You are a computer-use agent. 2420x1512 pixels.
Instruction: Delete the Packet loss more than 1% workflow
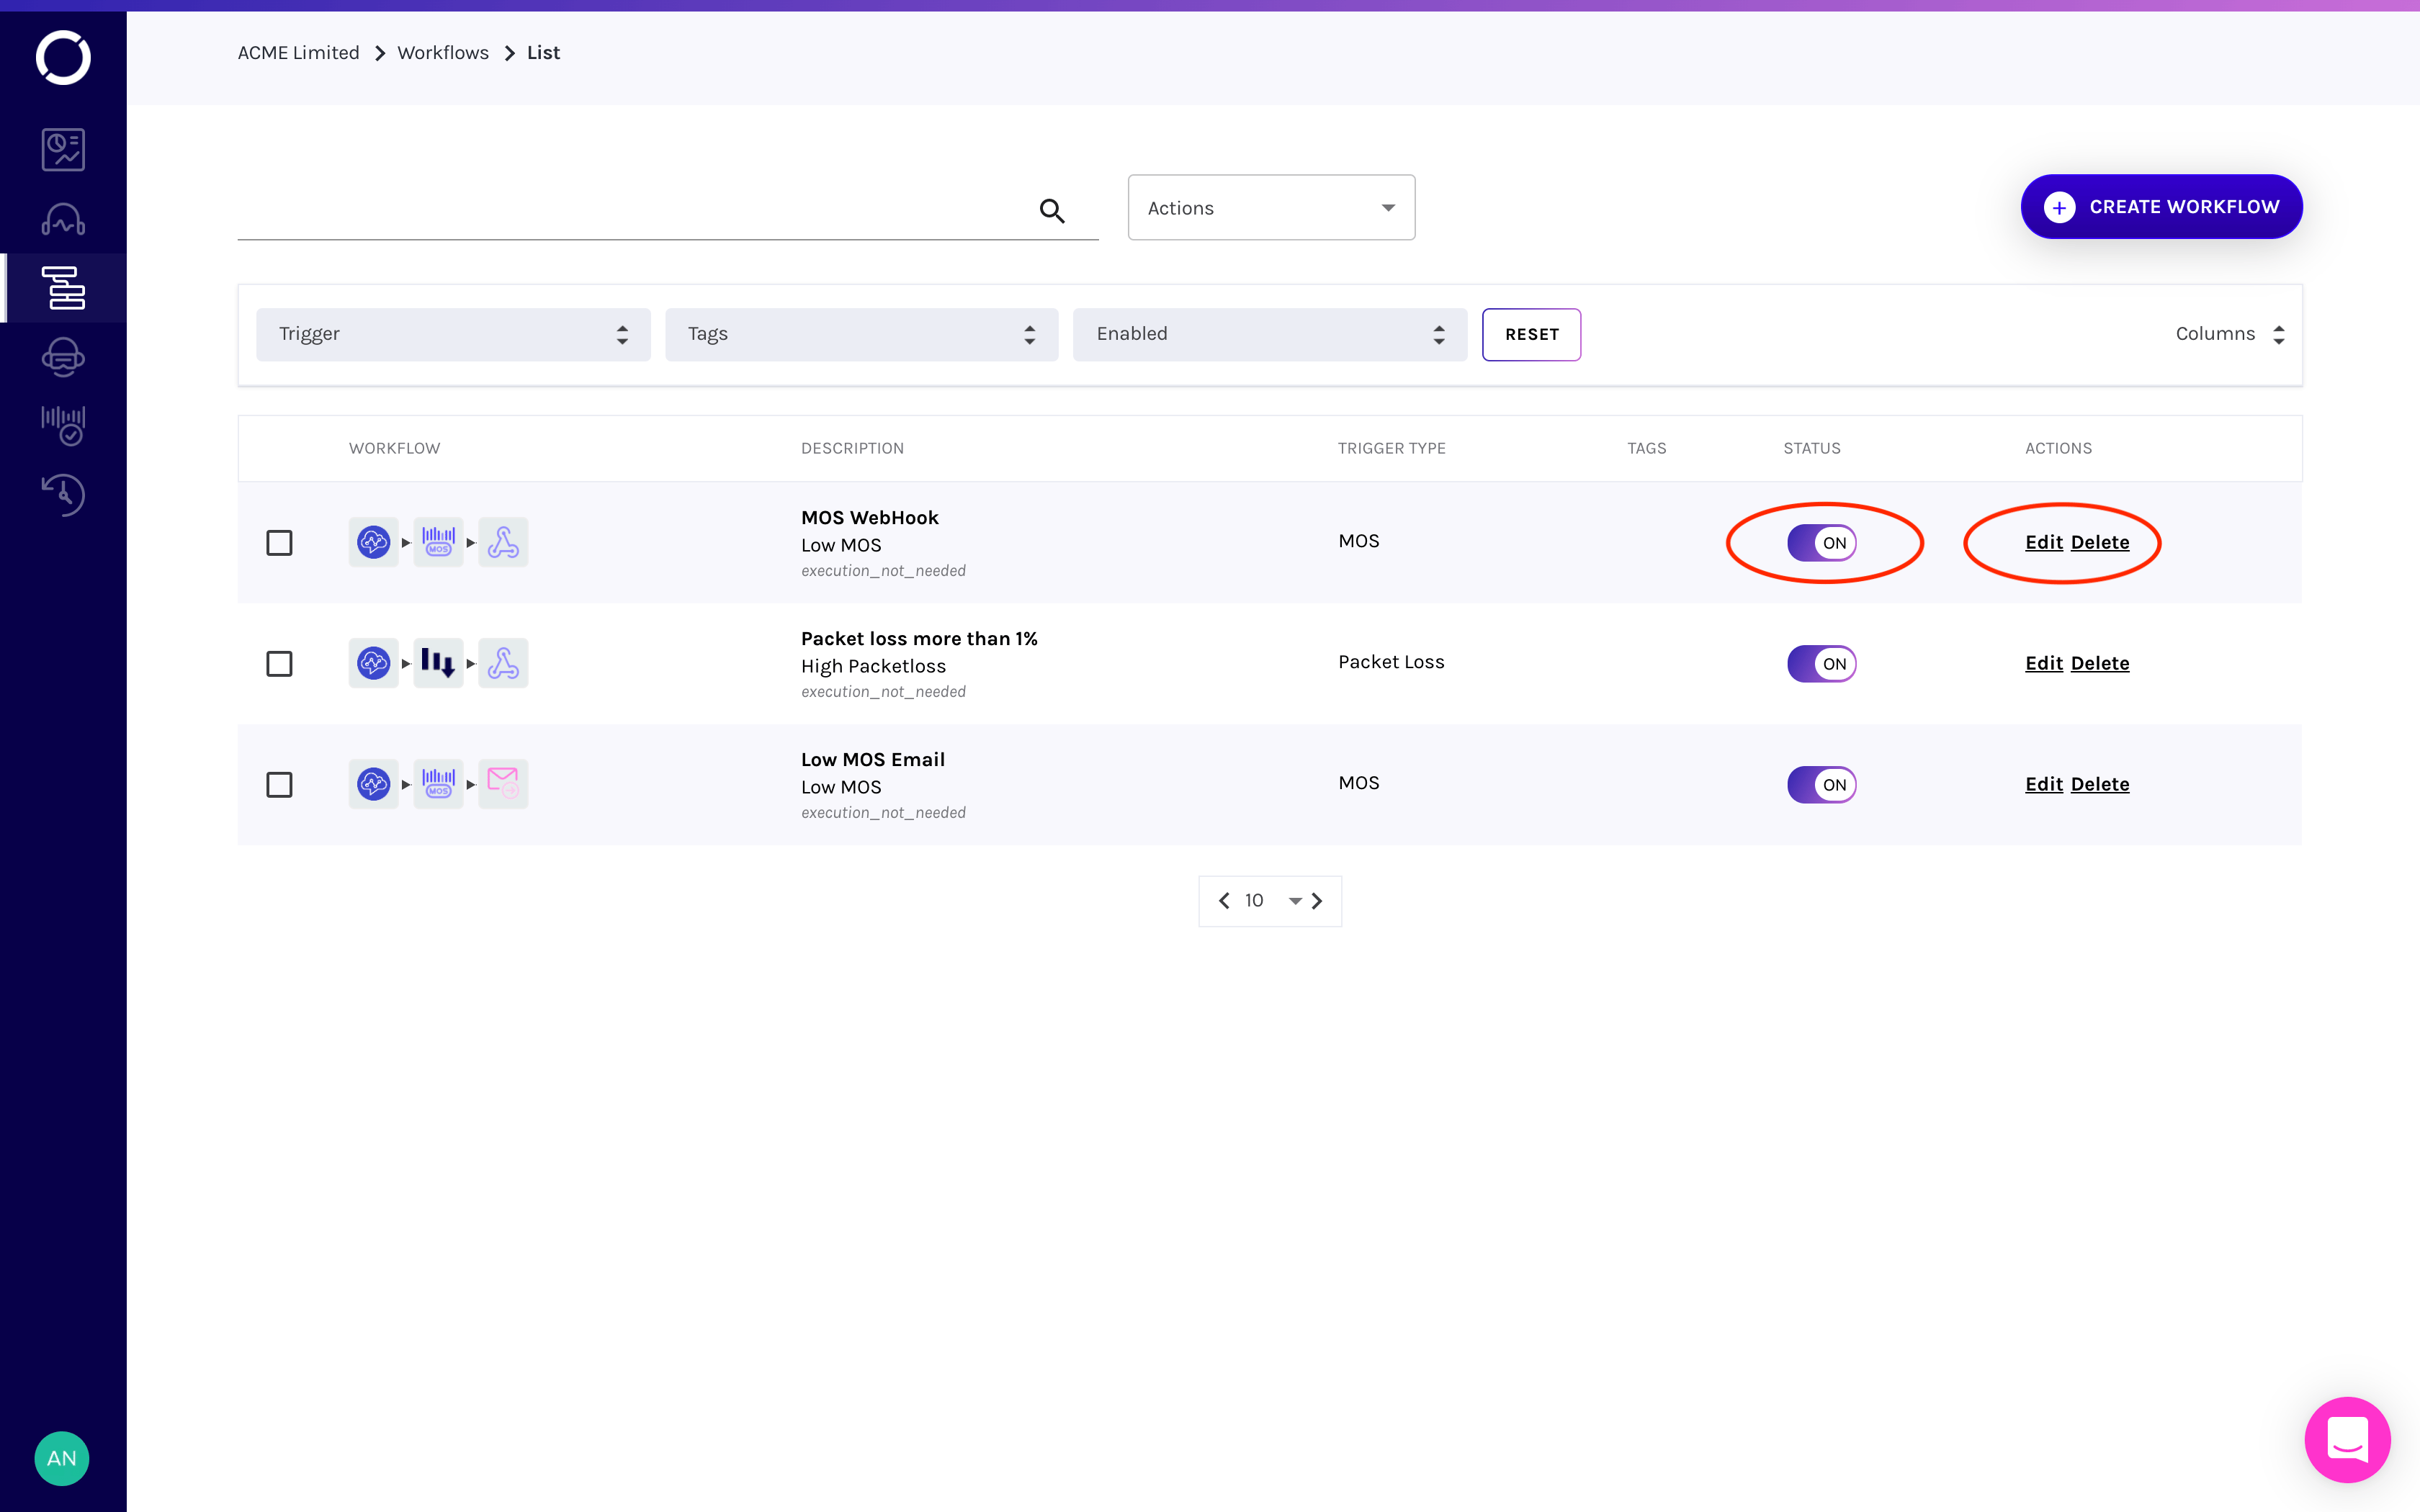pyautogui.click(x=2100, y=663)
